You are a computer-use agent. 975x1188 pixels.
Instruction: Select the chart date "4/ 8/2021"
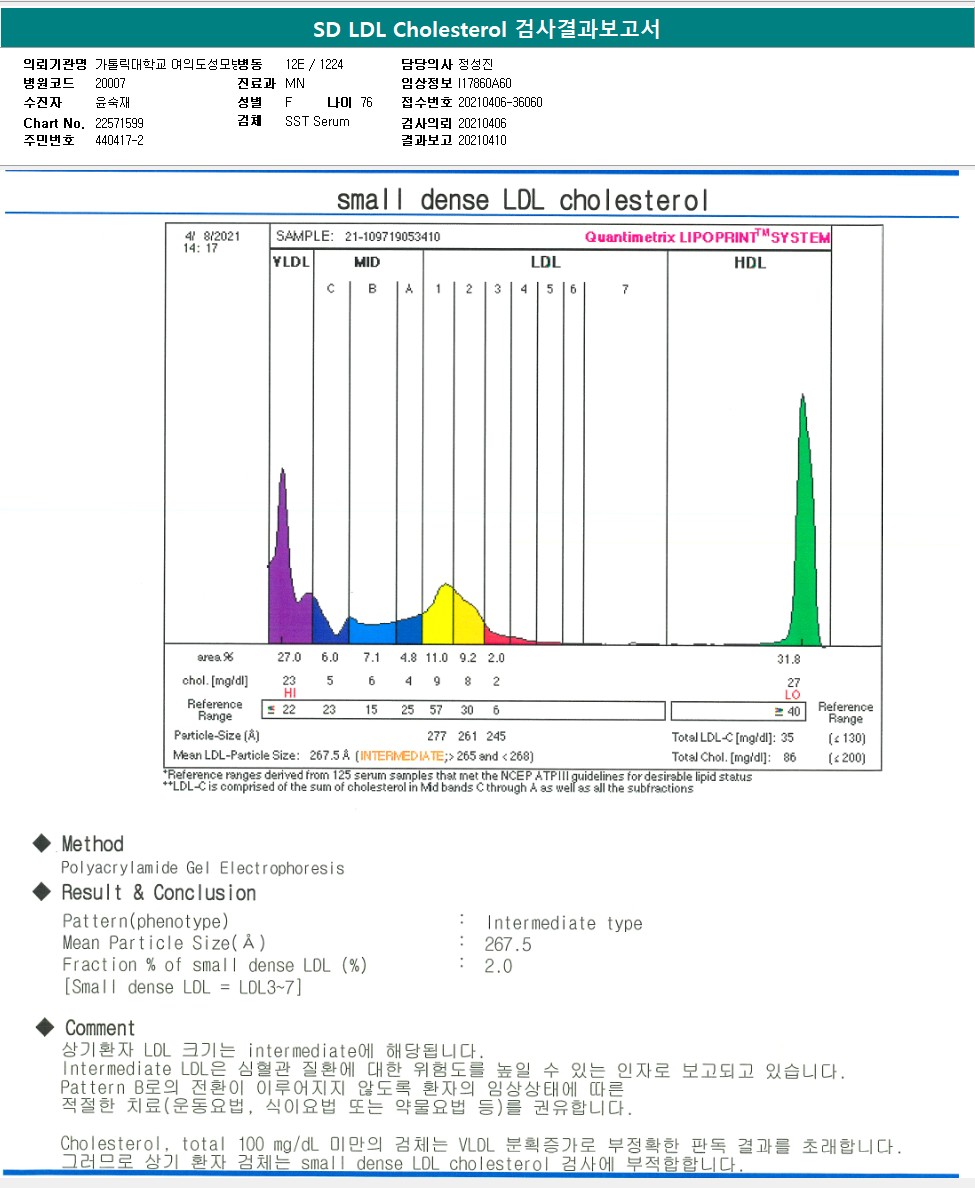coord(212,236)
